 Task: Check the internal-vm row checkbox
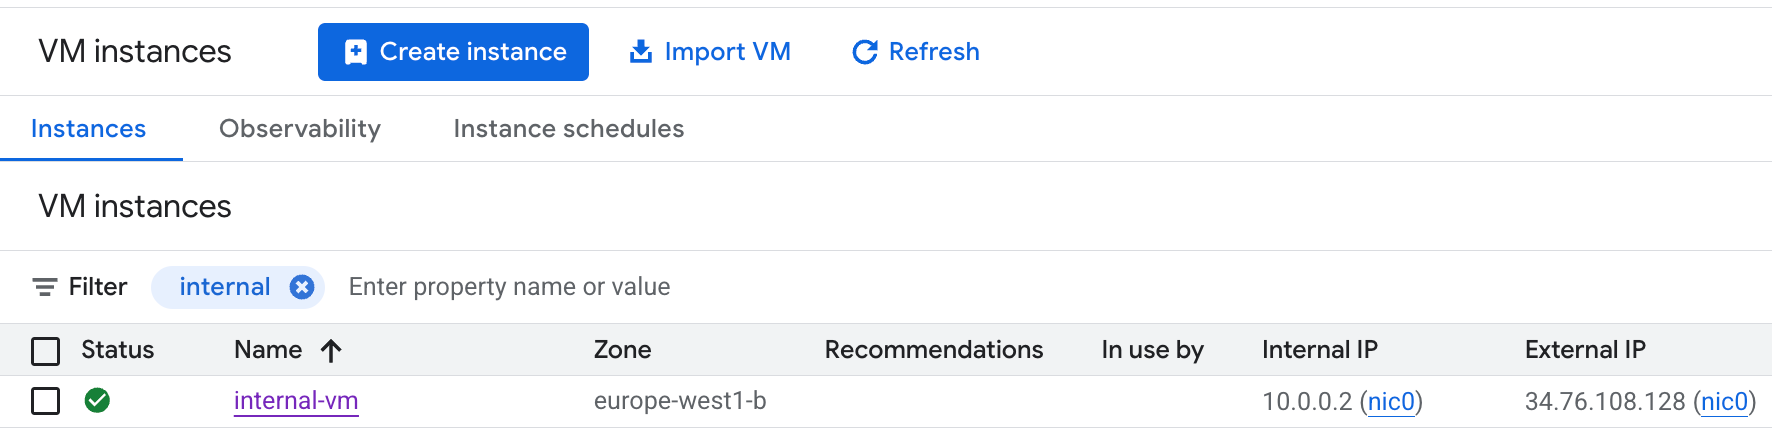(46, 401)
